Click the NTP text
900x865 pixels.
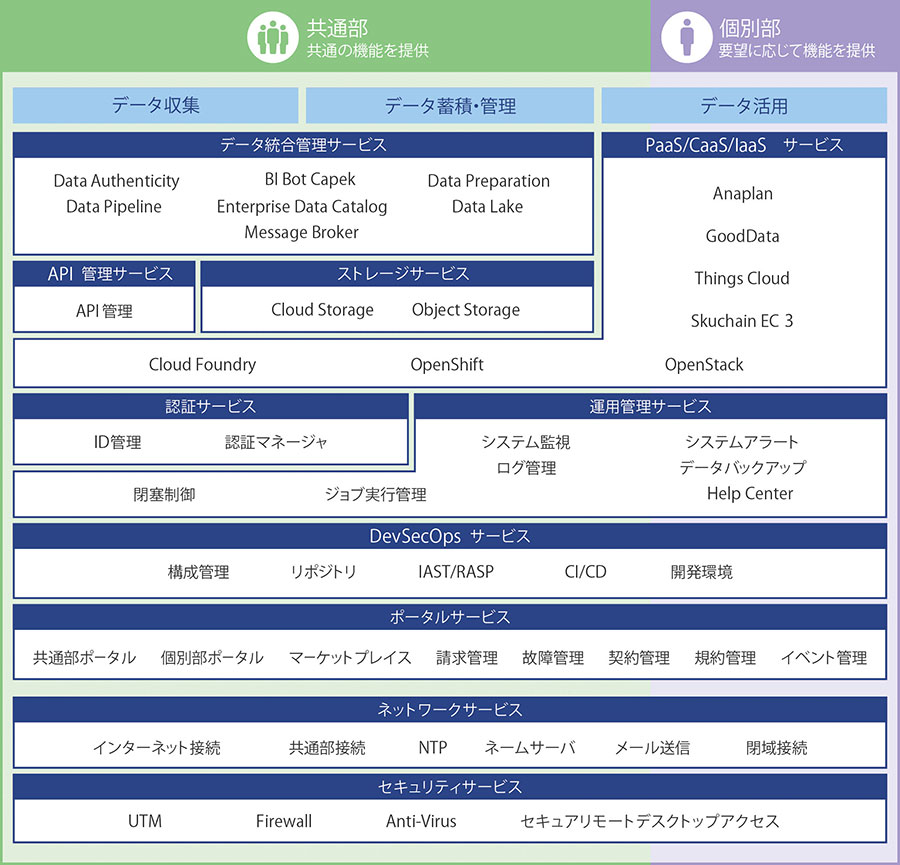(433, 748)
